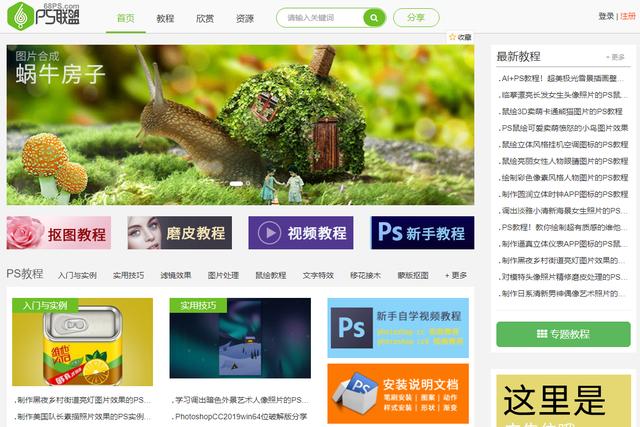Screen dimensions: 640x427
Task: Click 实用技巧 green tag on aurora thumbnail
Action: [x=198, y=305]
